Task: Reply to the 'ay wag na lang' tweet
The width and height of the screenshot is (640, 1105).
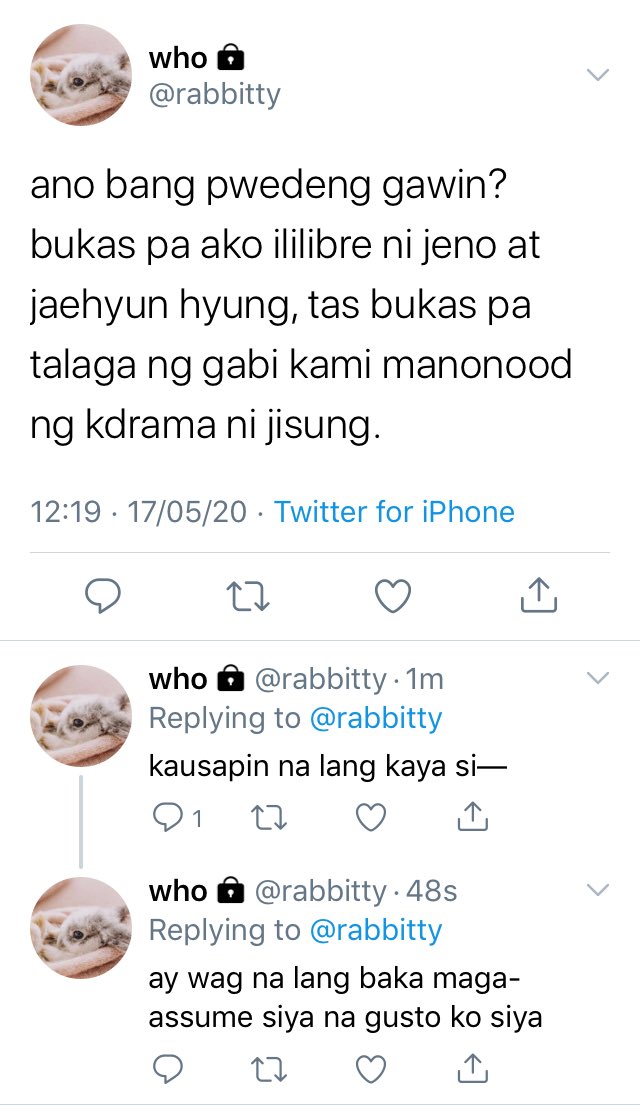Action: (x=168, y=1069)
